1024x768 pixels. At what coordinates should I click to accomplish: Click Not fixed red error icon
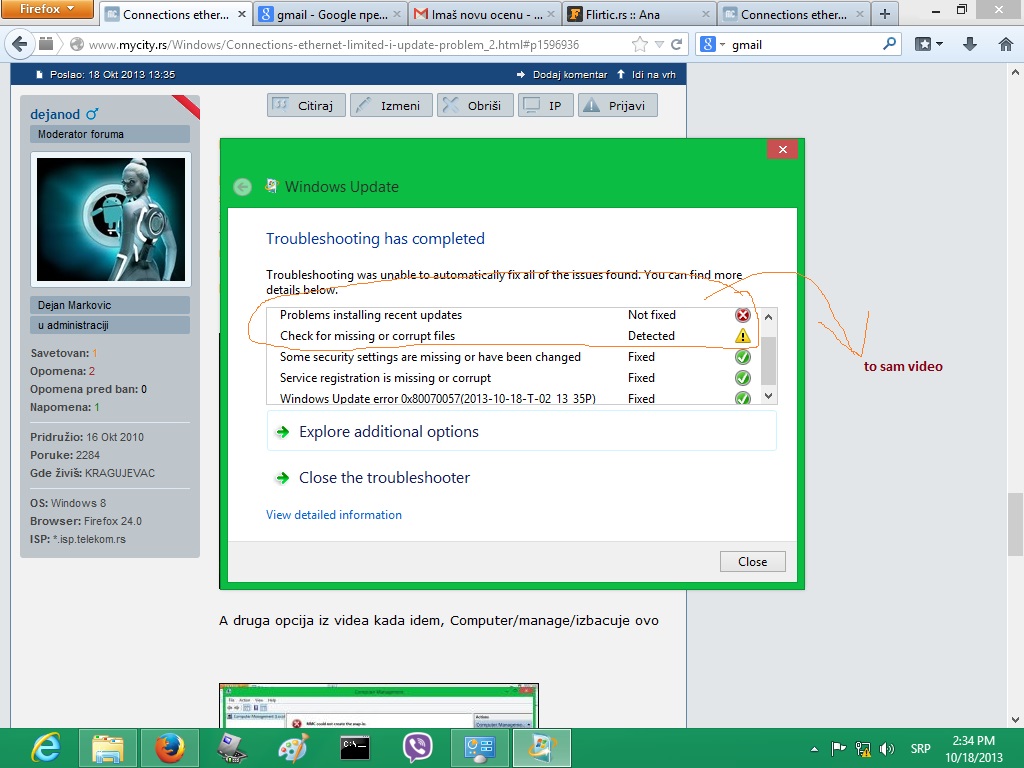coord(743,315)
